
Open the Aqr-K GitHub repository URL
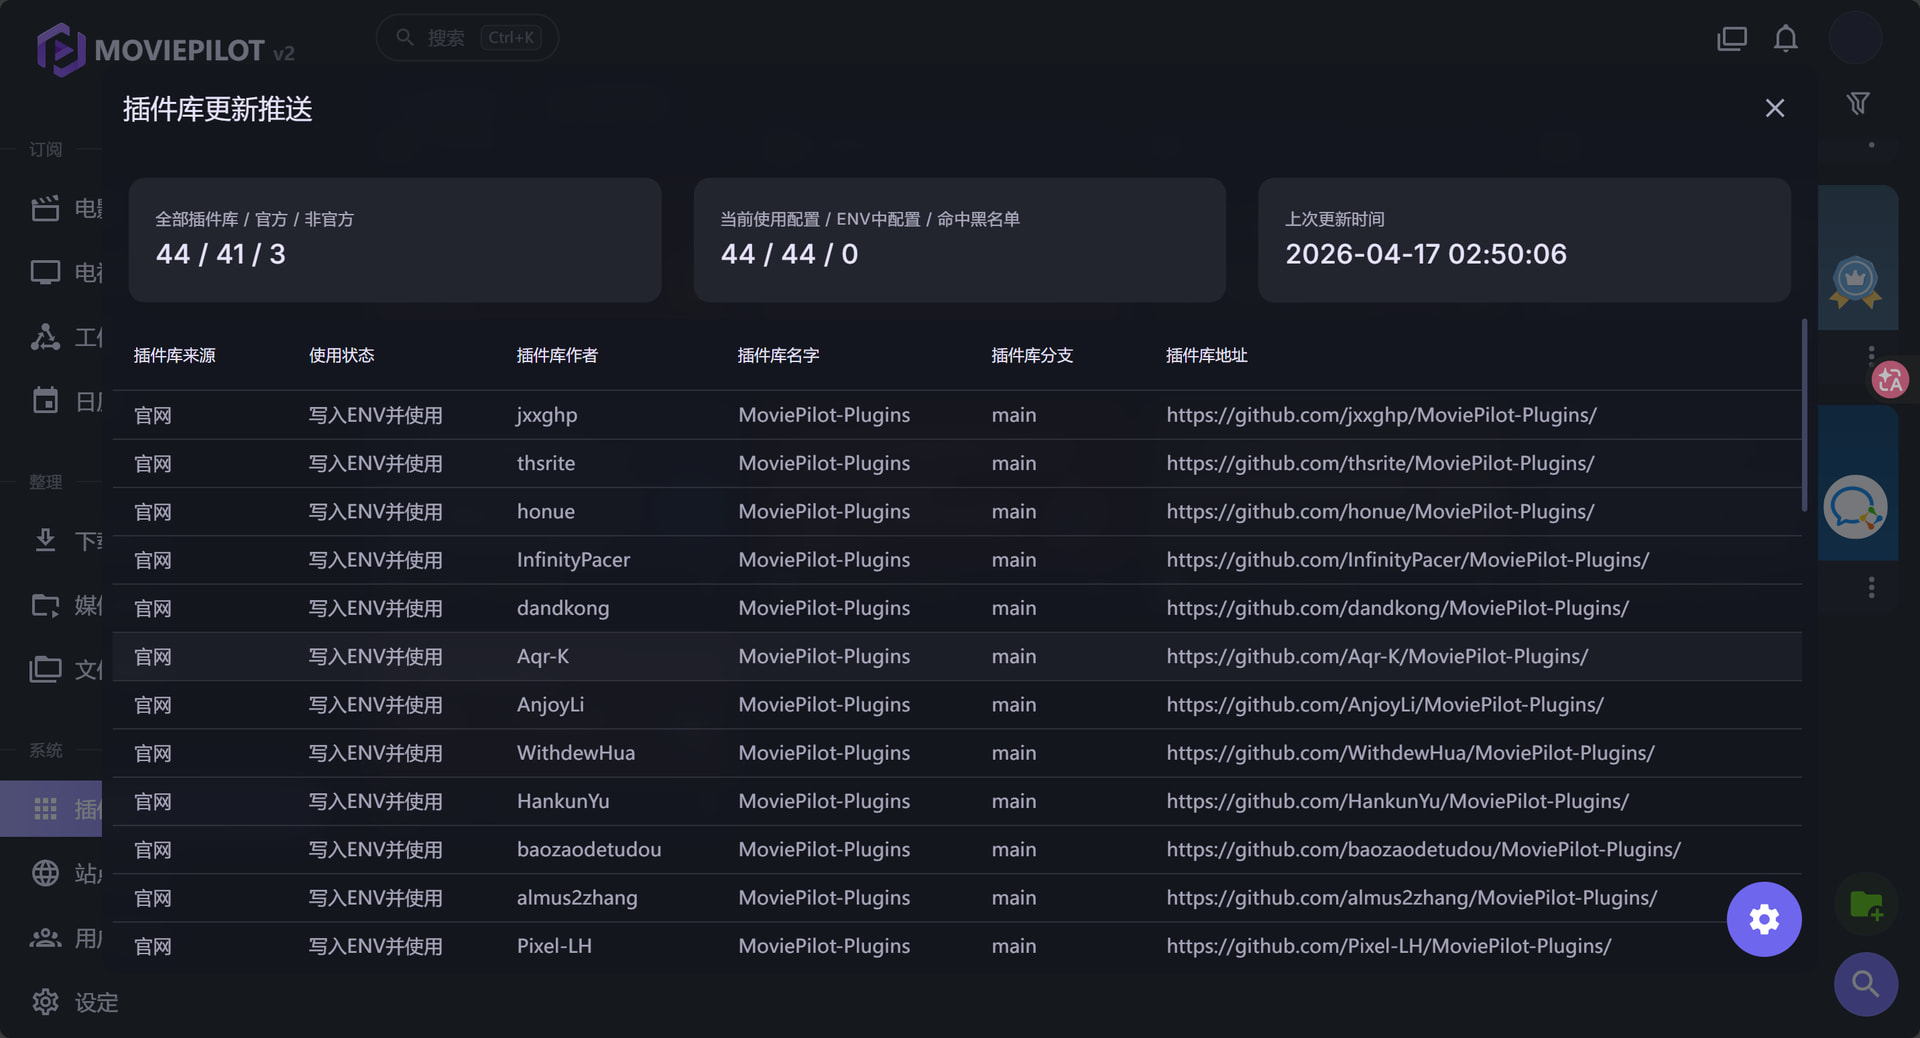pyautogui.click(x=1378, y=656)
